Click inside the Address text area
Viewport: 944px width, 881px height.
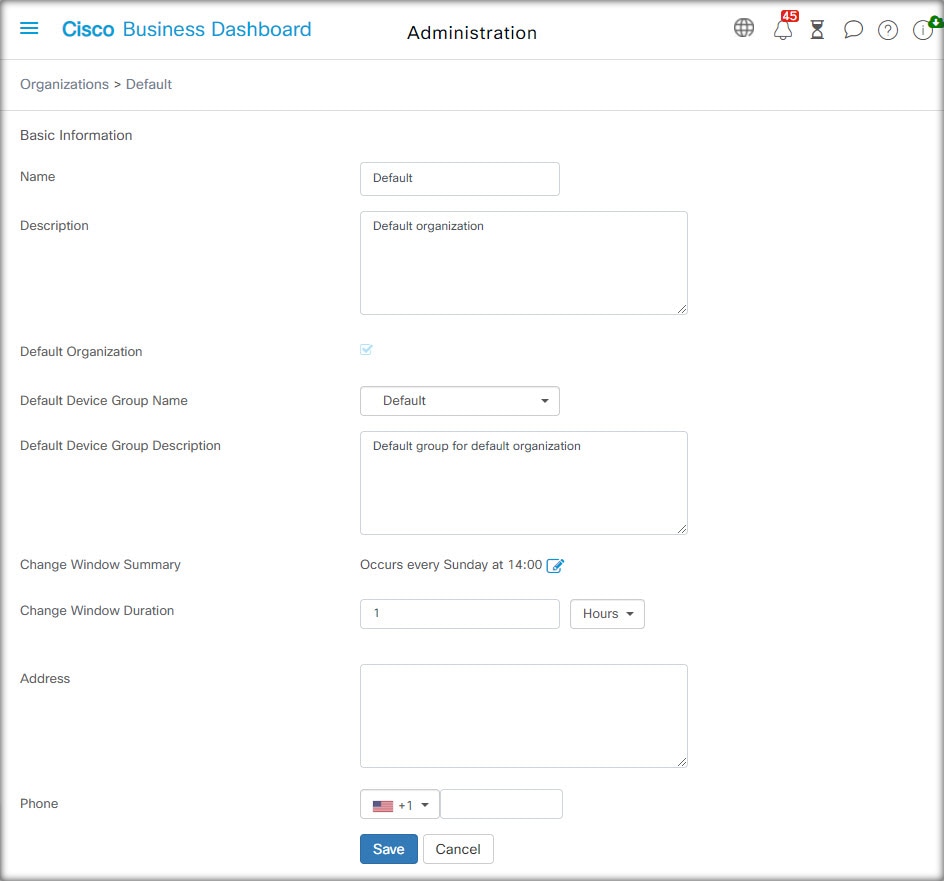[x=523, y=716]
